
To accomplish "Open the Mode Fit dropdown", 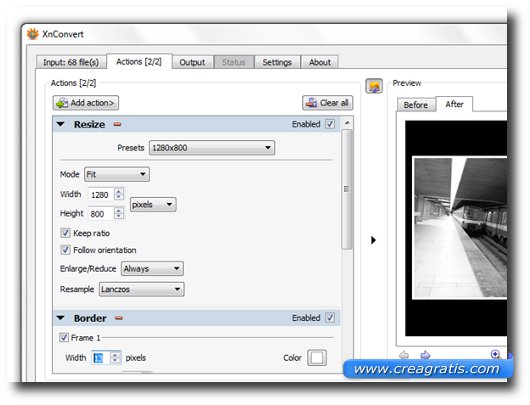I will [x=117, y=174].
